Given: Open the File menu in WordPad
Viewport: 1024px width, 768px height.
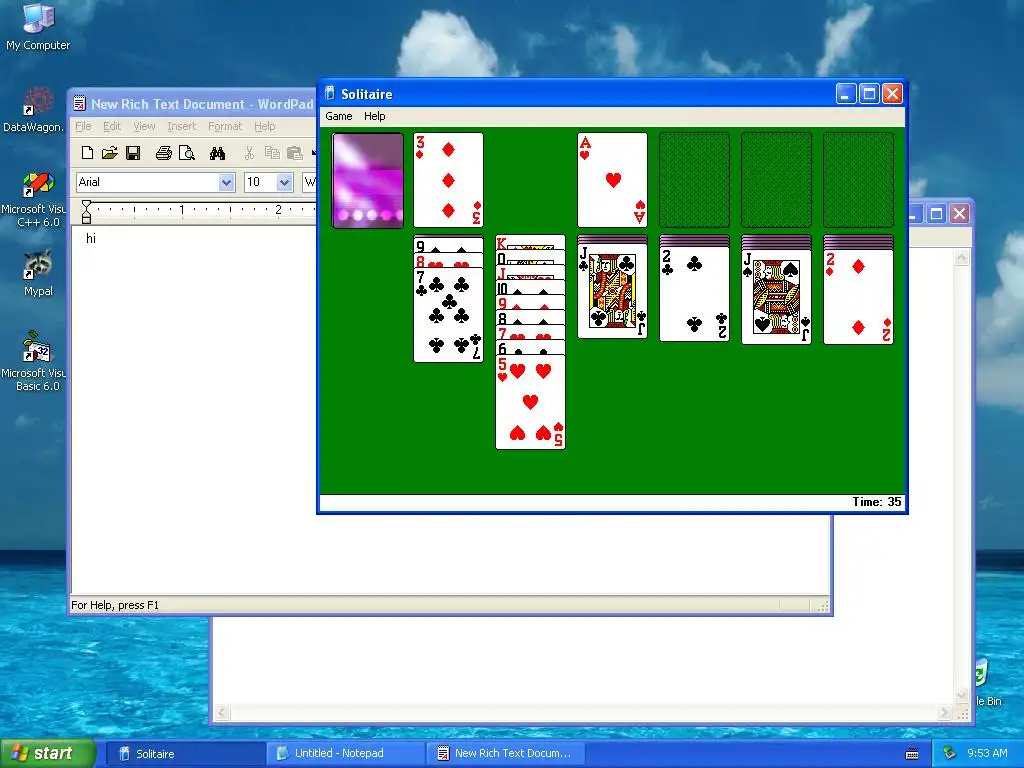Looking at the screenshot, I should point(83,126).
